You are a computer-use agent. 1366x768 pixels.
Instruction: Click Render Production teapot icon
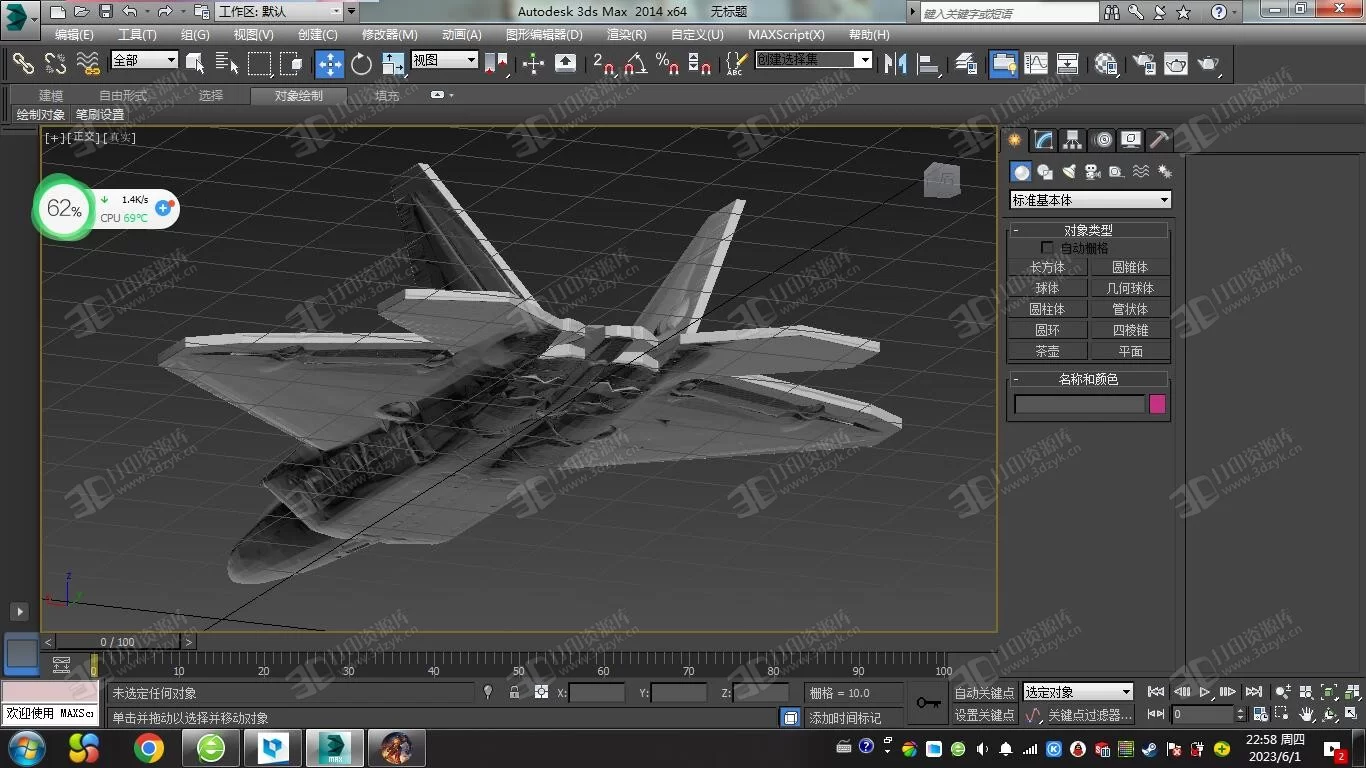(1208, 63)
